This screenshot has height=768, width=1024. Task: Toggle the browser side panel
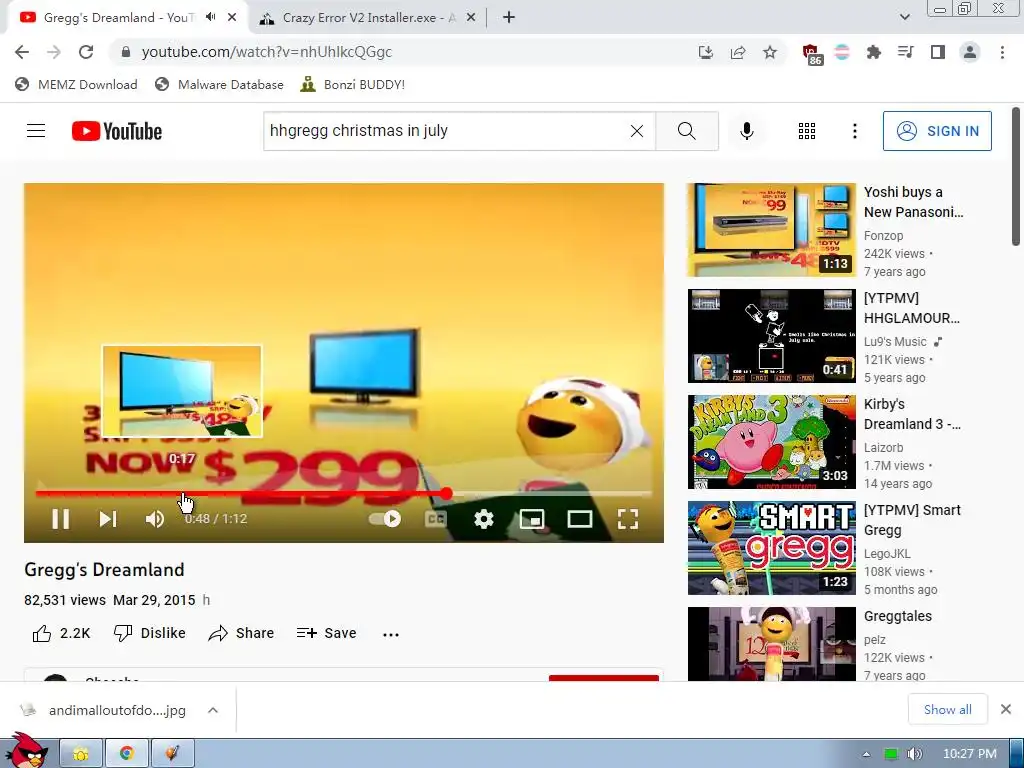(937, 52)
